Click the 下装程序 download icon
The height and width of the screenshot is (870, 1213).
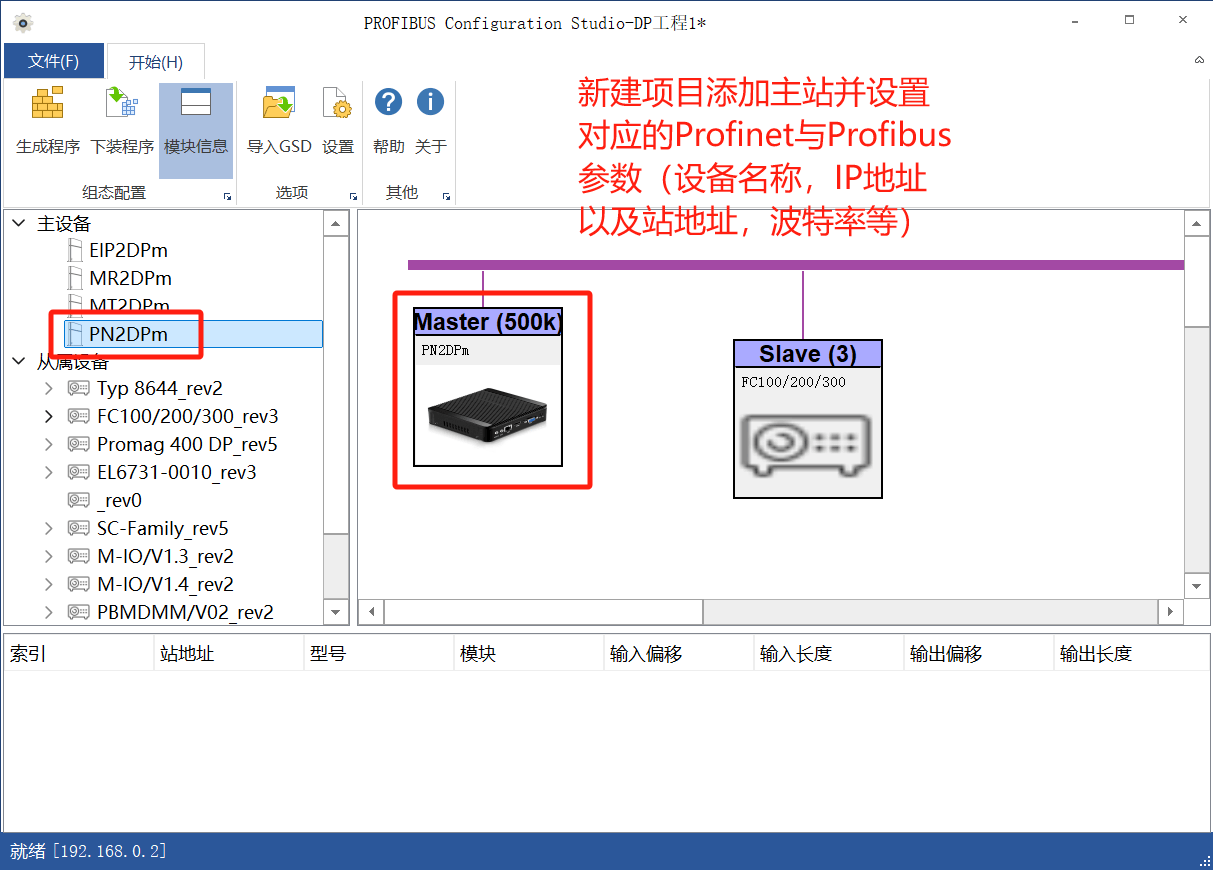click(121, 104)
